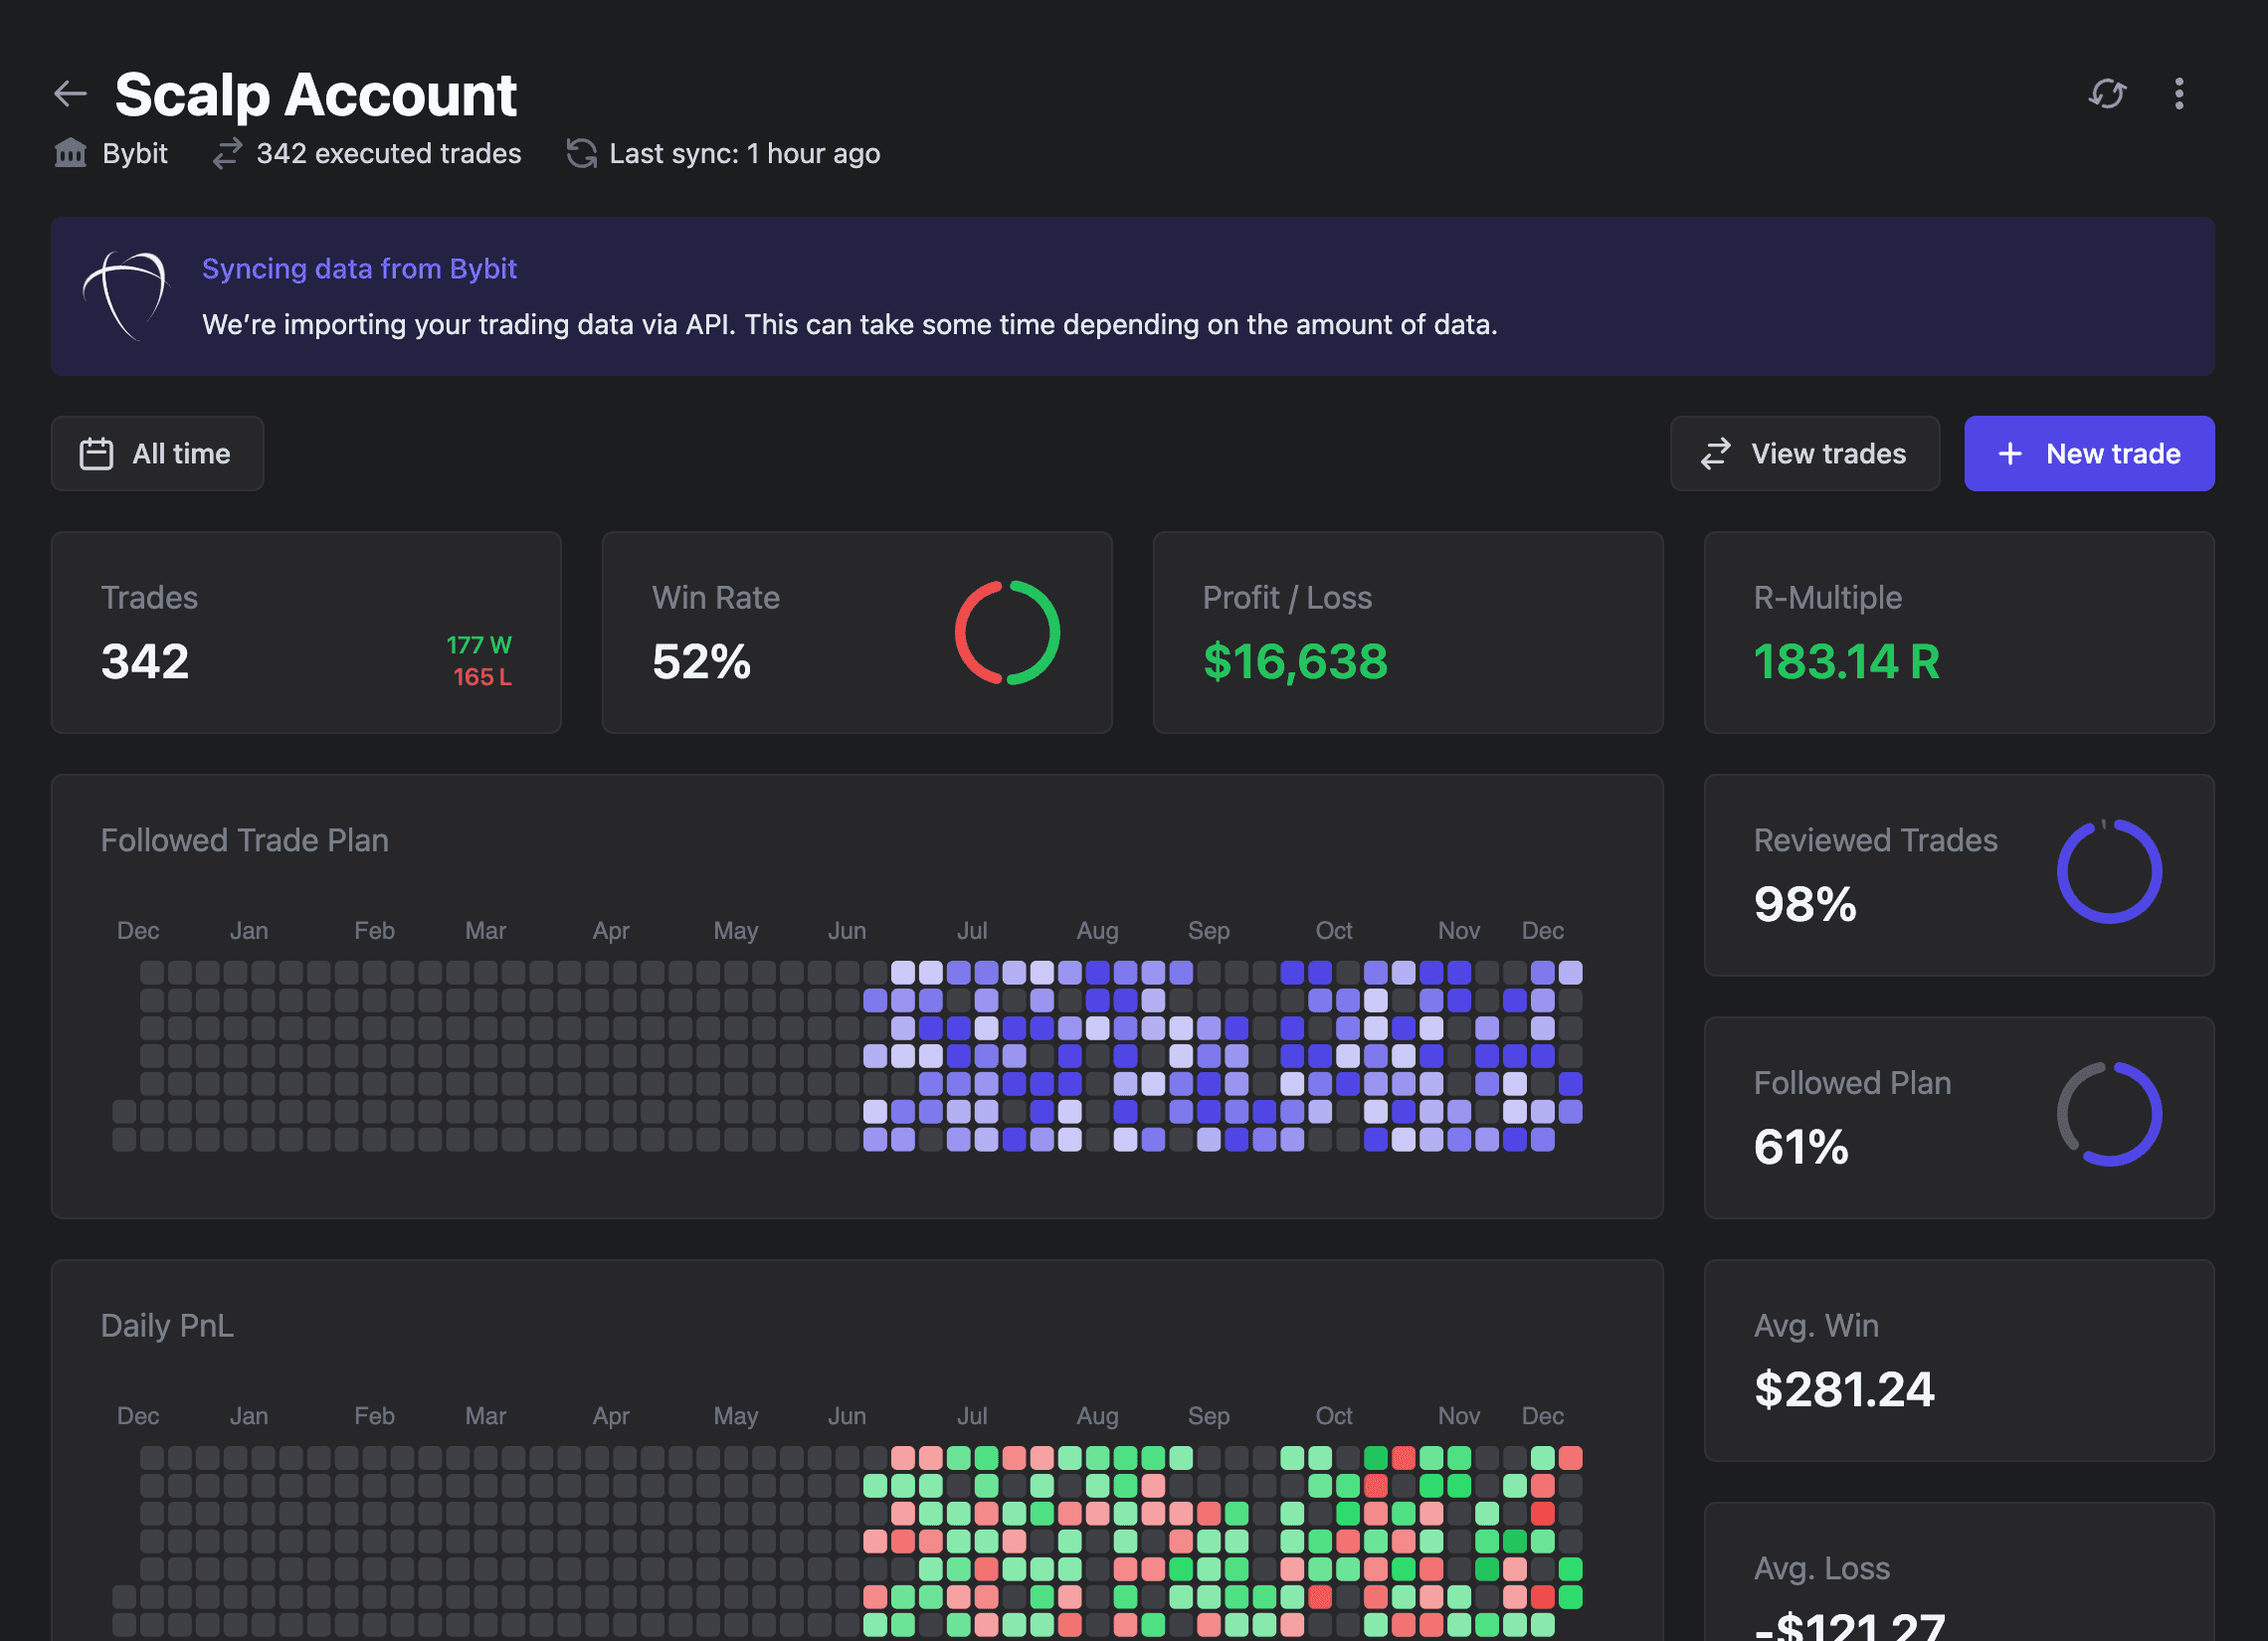Viewport: 2268px width, 1641px height.
Task: Open the three-dot more options menu
Action: click(2179, 94)
